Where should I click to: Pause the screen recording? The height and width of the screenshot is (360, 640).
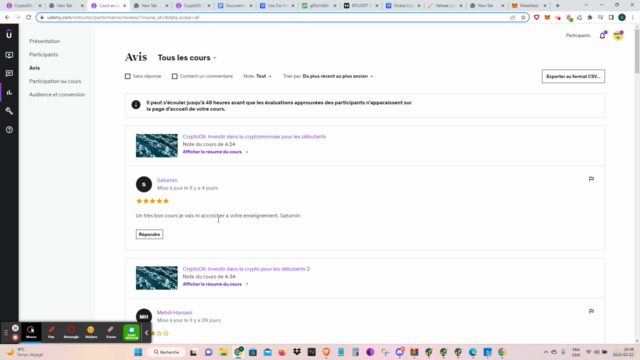coord(15,328)
